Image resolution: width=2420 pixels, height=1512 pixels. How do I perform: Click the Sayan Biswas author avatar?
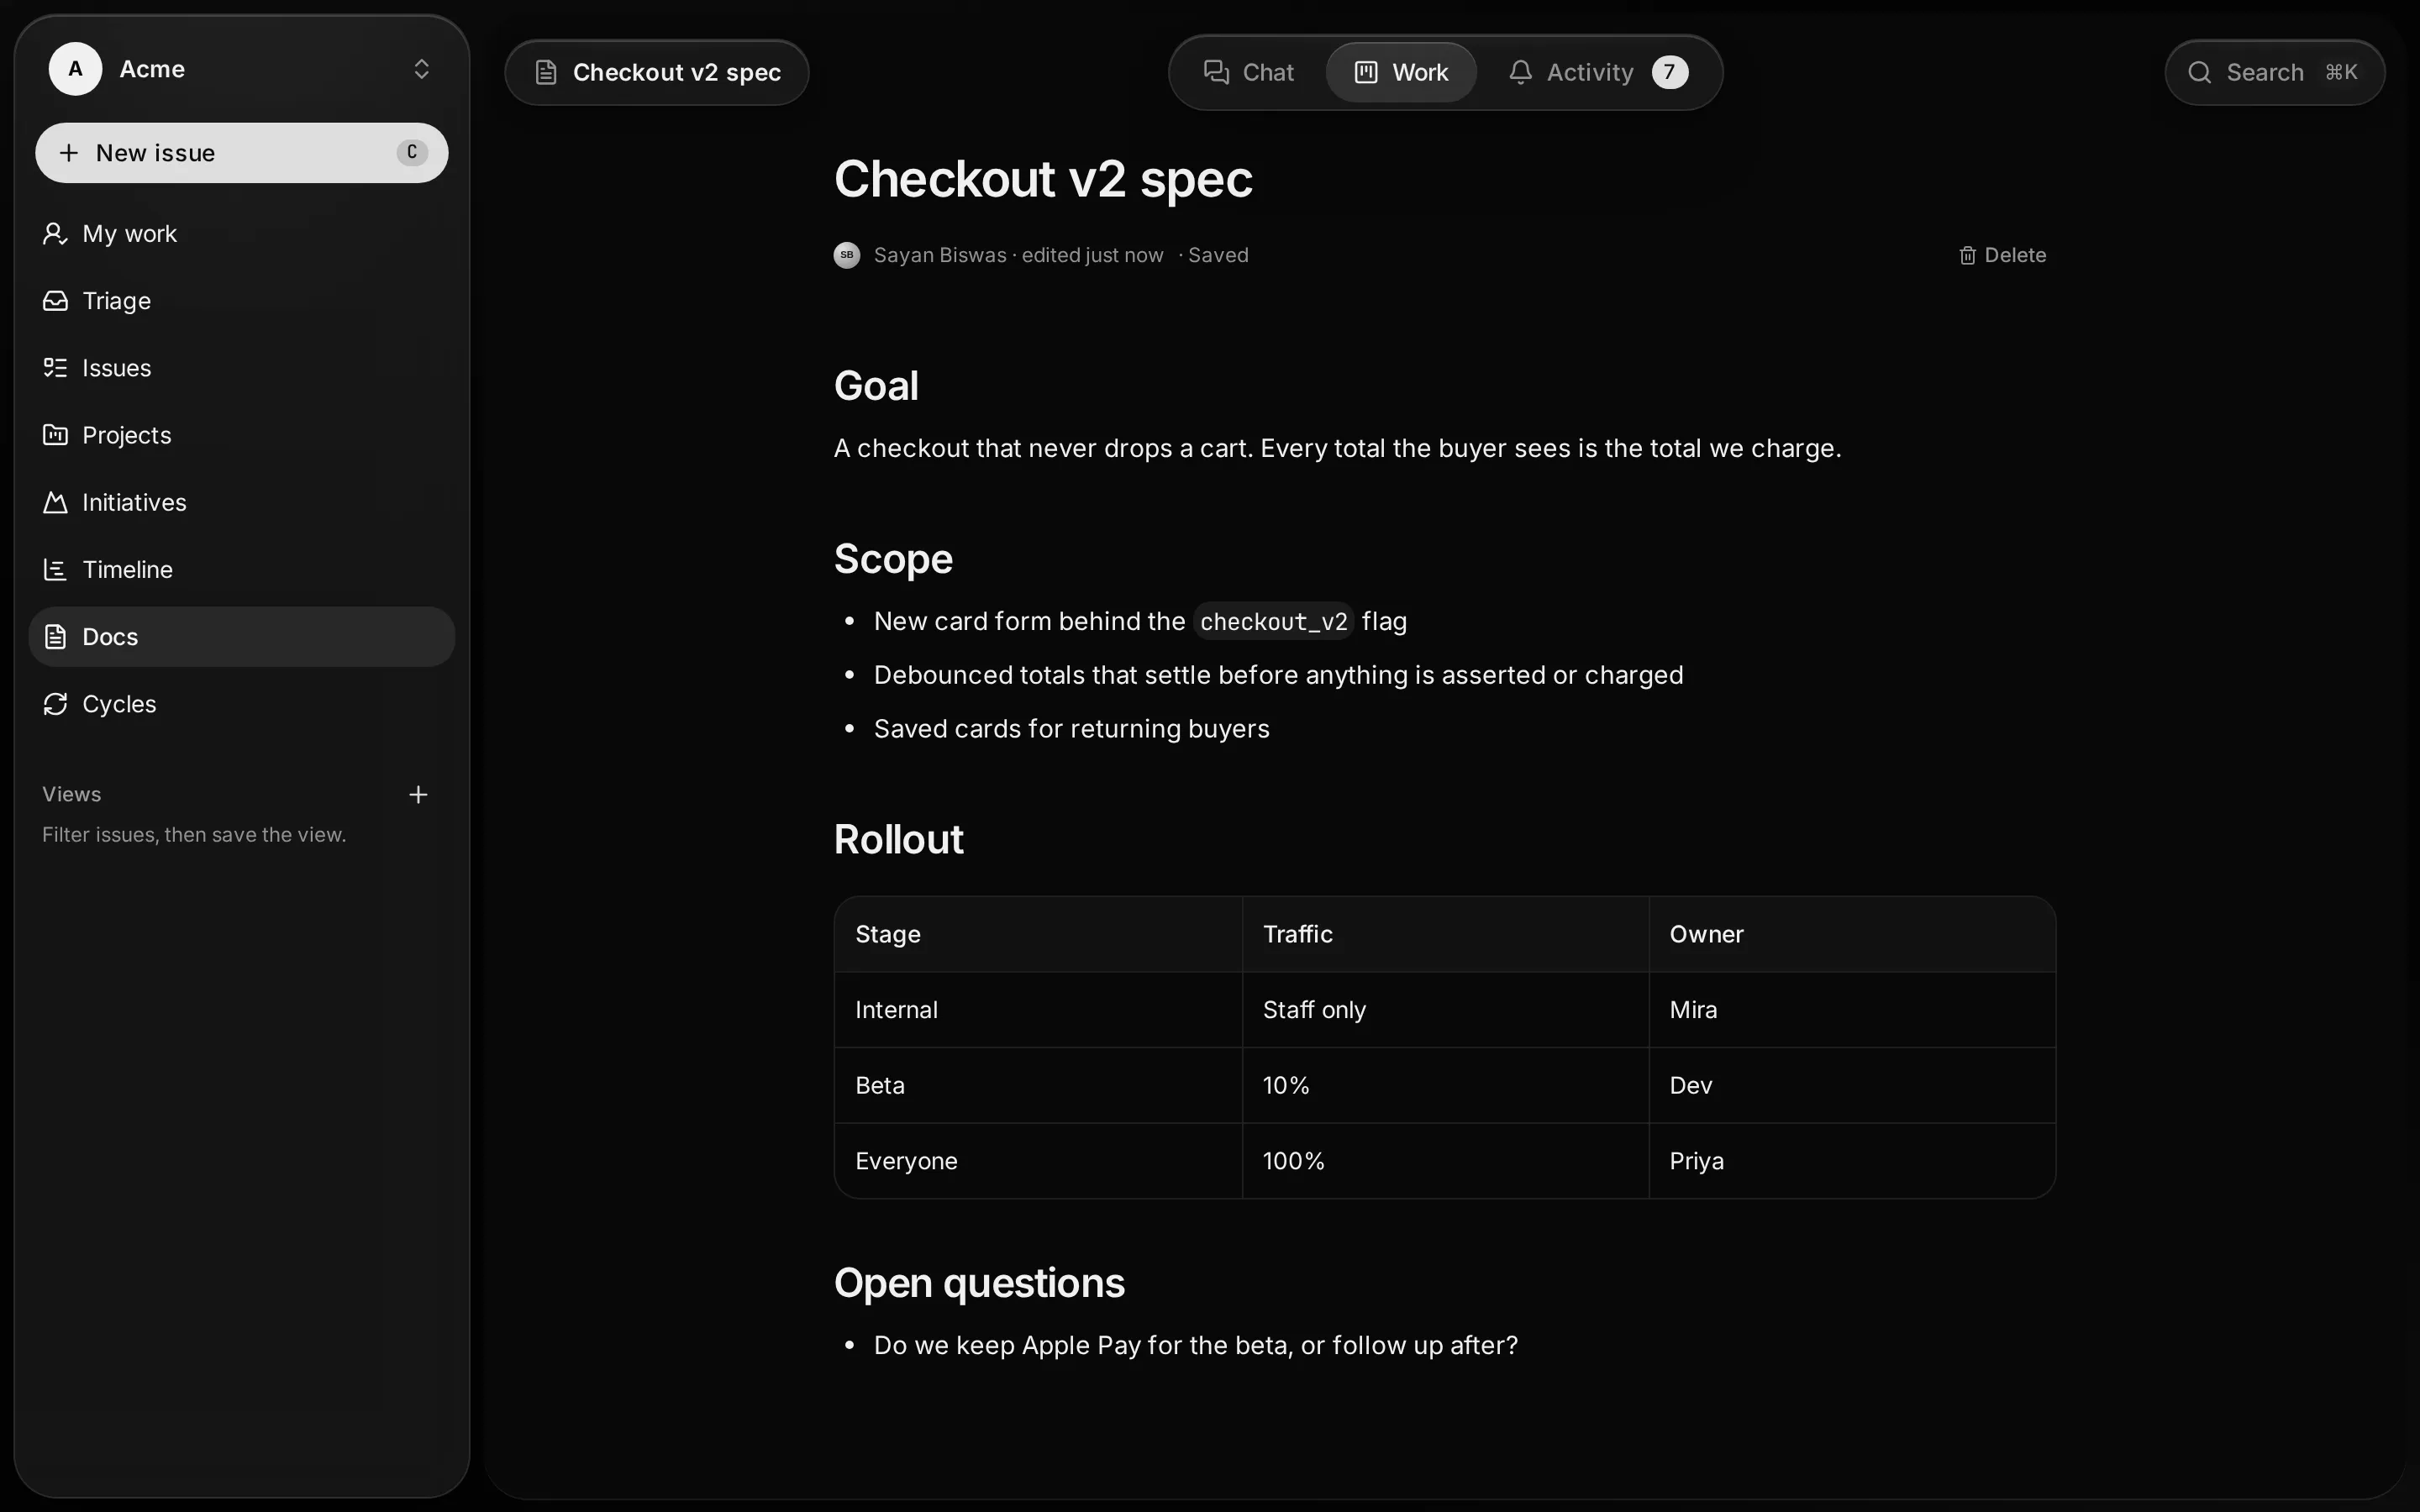[x=847, y=255]
